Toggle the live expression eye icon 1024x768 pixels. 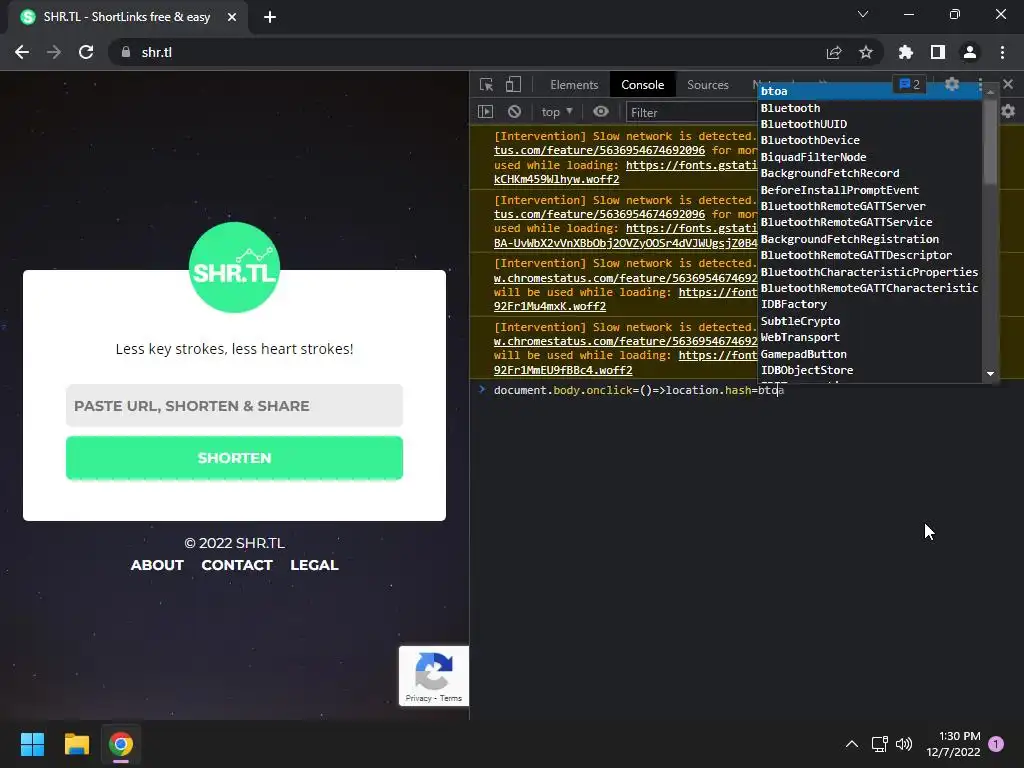point(601,112)
